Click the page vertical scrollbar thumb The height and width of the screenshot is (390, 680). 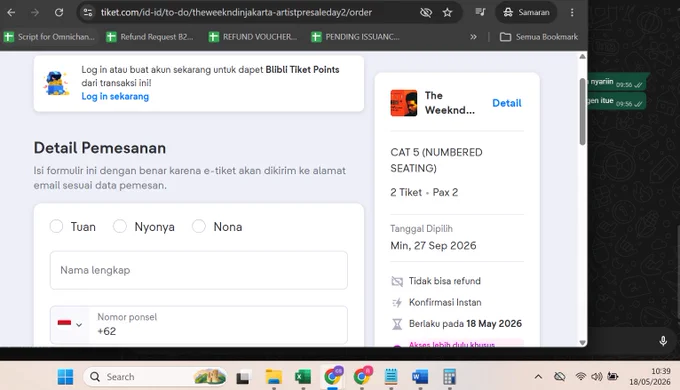click(582, 111)
